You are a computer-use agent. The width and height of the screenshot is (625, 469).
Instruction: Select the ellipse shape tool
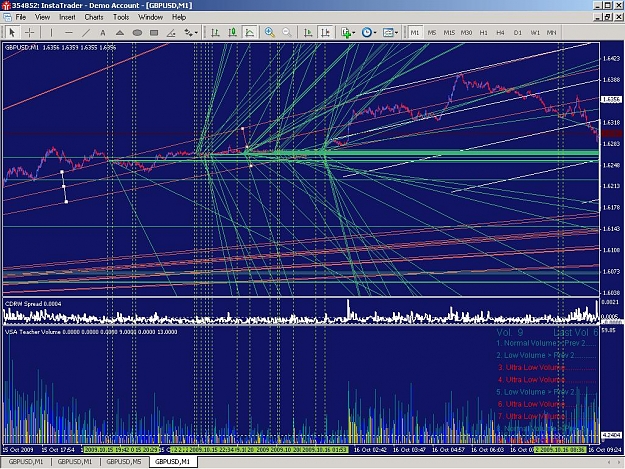coord(137,33)
